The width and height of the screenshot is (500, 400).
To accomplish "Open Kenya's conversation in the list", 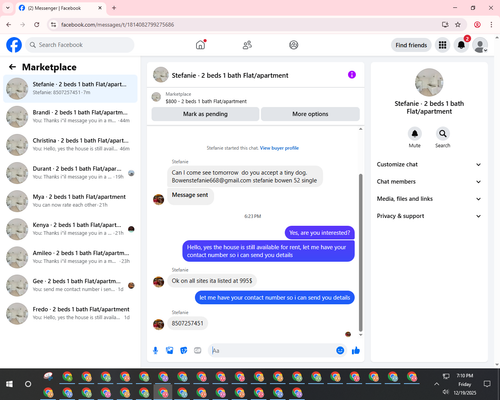I will (70, 229).
